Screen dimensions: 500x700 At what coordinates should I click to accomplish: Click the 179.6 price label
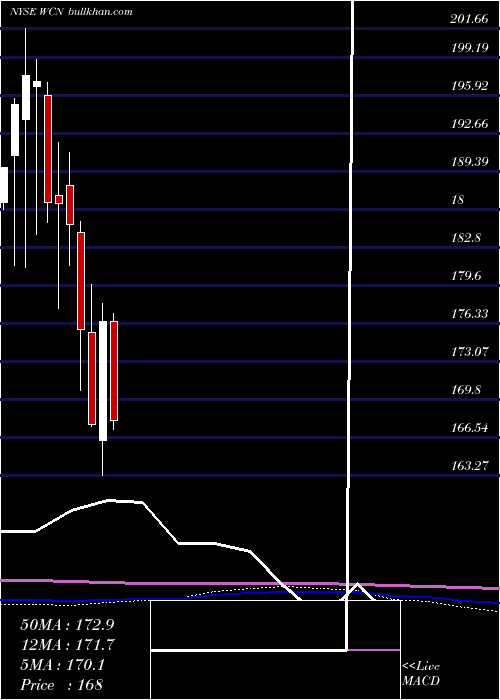(466, 275)
